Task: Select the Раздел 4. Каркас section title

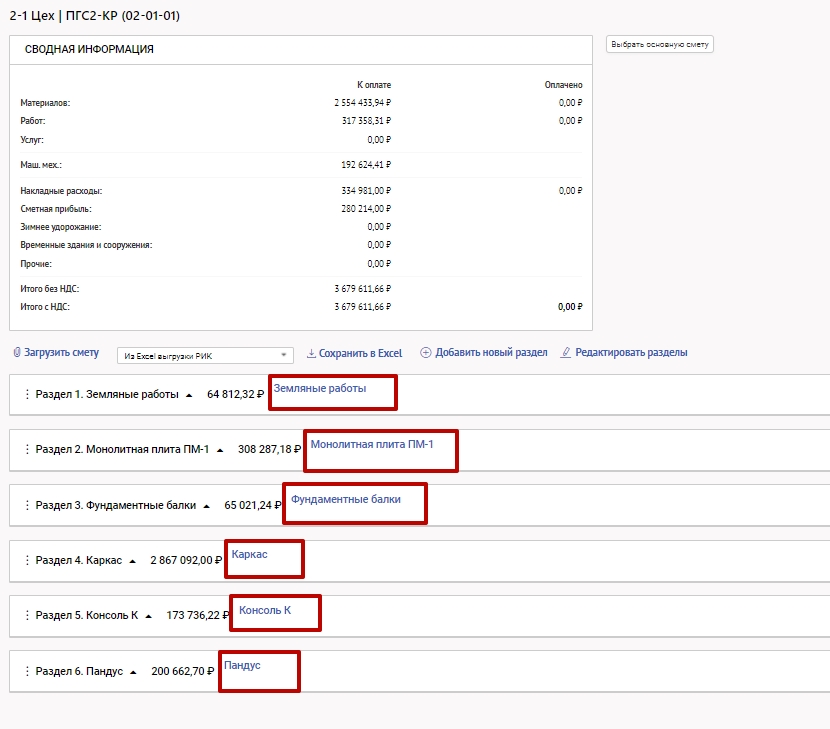Action: [78, 560]
